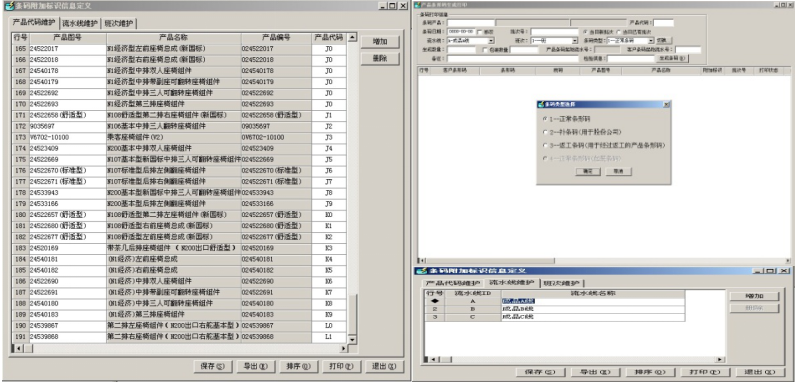
Task: Open the 条码类型 dropdown
Action: [x=651, y=41]
